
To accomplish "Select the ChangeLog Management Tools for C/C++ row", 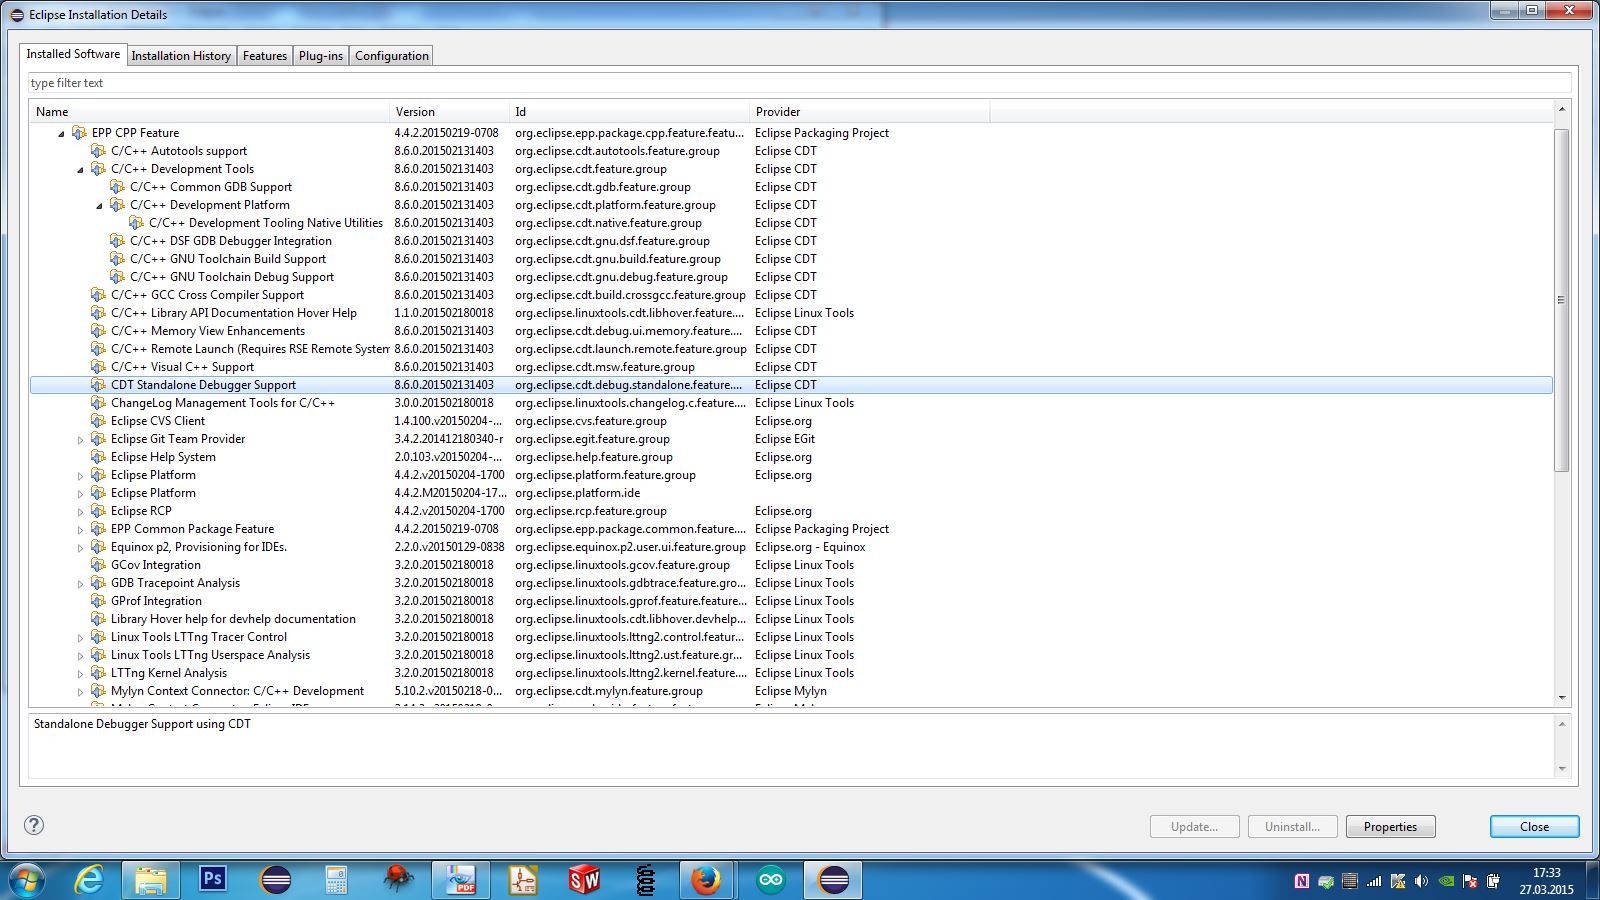I will tap(791, 403).
